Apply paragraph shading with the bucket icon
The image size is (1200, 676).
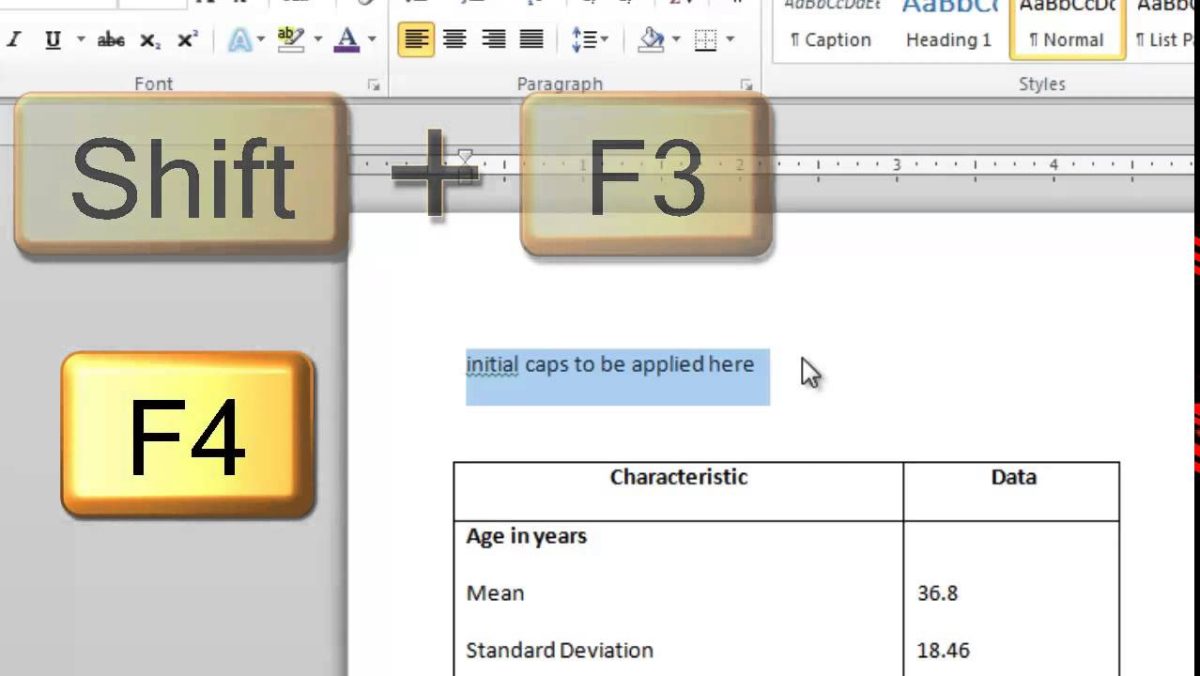tap(653, 40)
